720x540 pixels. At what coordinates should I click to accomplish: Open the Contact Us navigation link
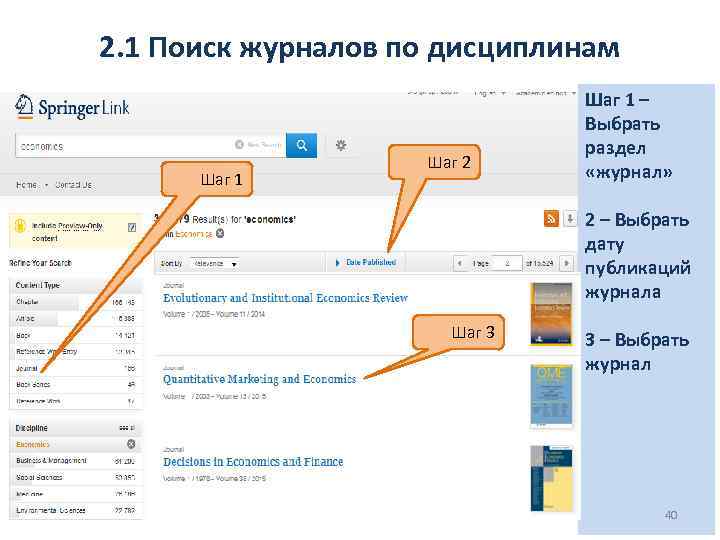pos(73,185)
